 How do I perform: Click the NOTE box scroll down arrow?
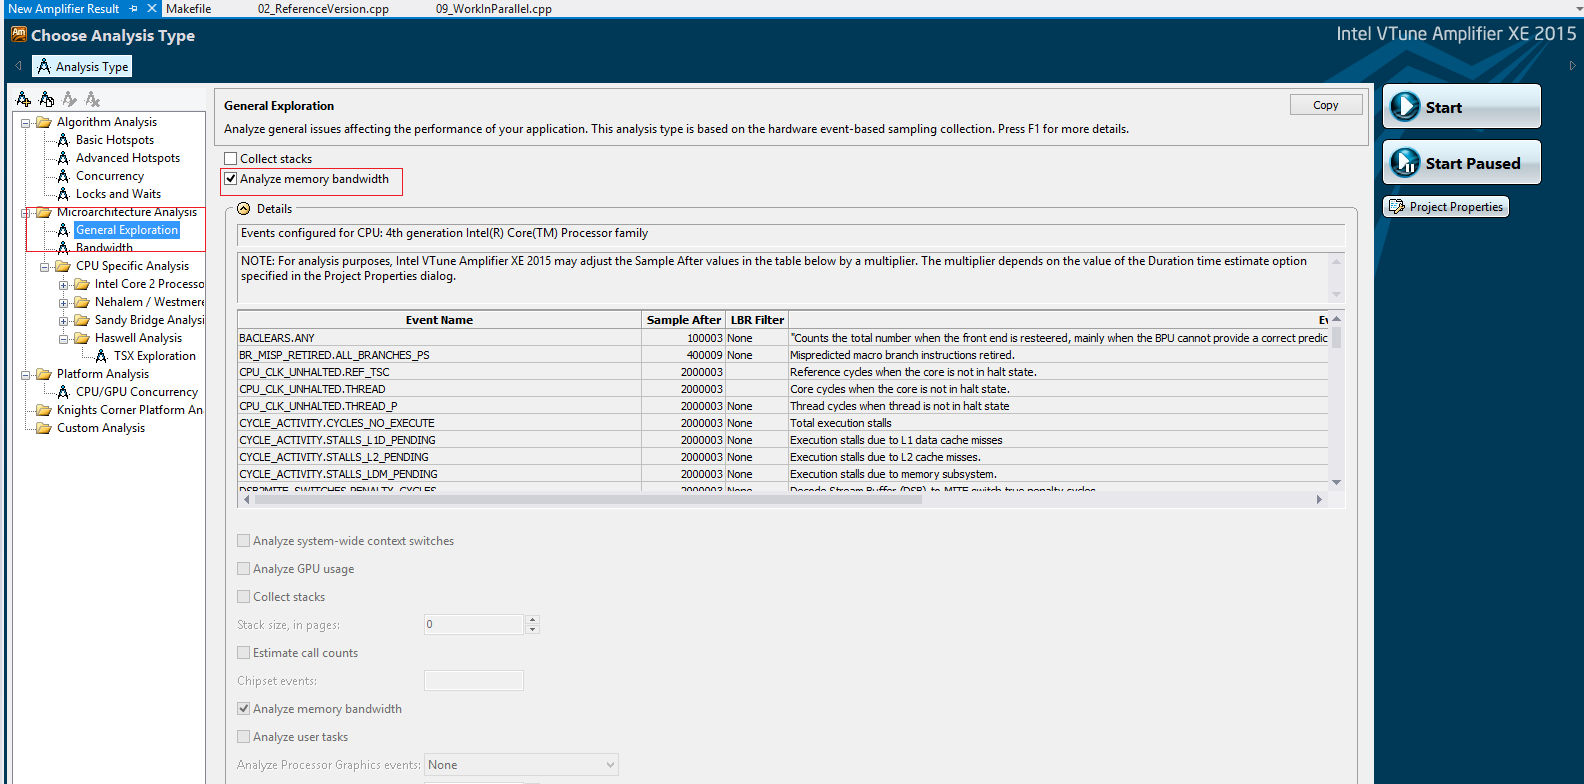click(x=1336, y=294)
